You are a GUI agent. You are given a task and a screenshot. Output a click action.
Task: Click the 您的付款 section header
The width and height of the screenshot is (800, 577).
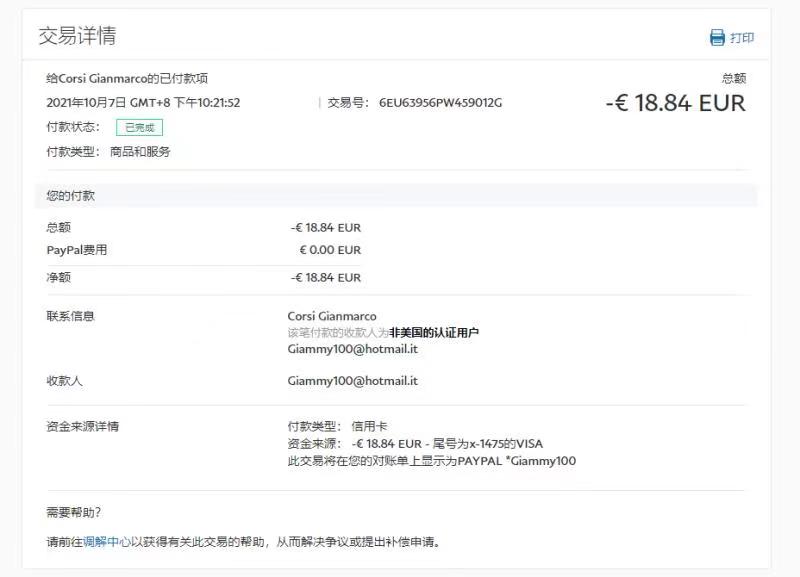71,196
